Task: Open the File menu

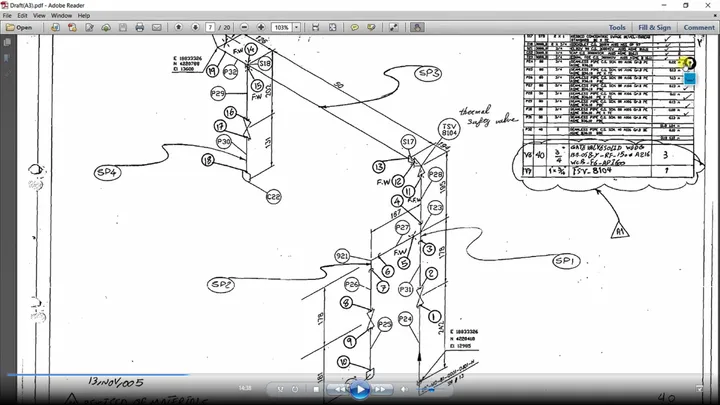Action: 7,15
